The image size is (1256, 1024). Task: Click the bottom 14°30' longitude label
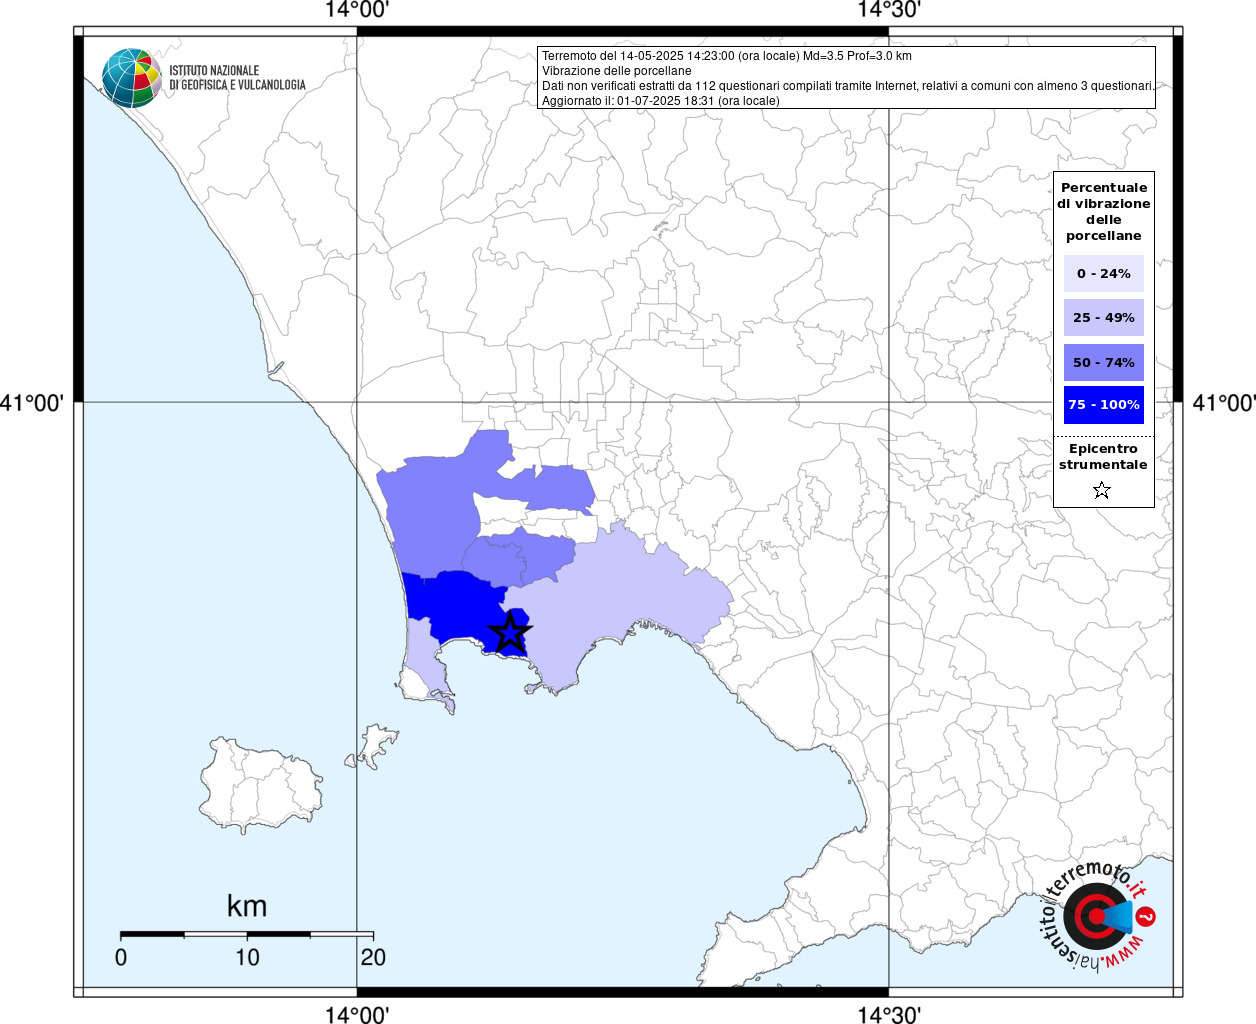(x=889, y=1014)
